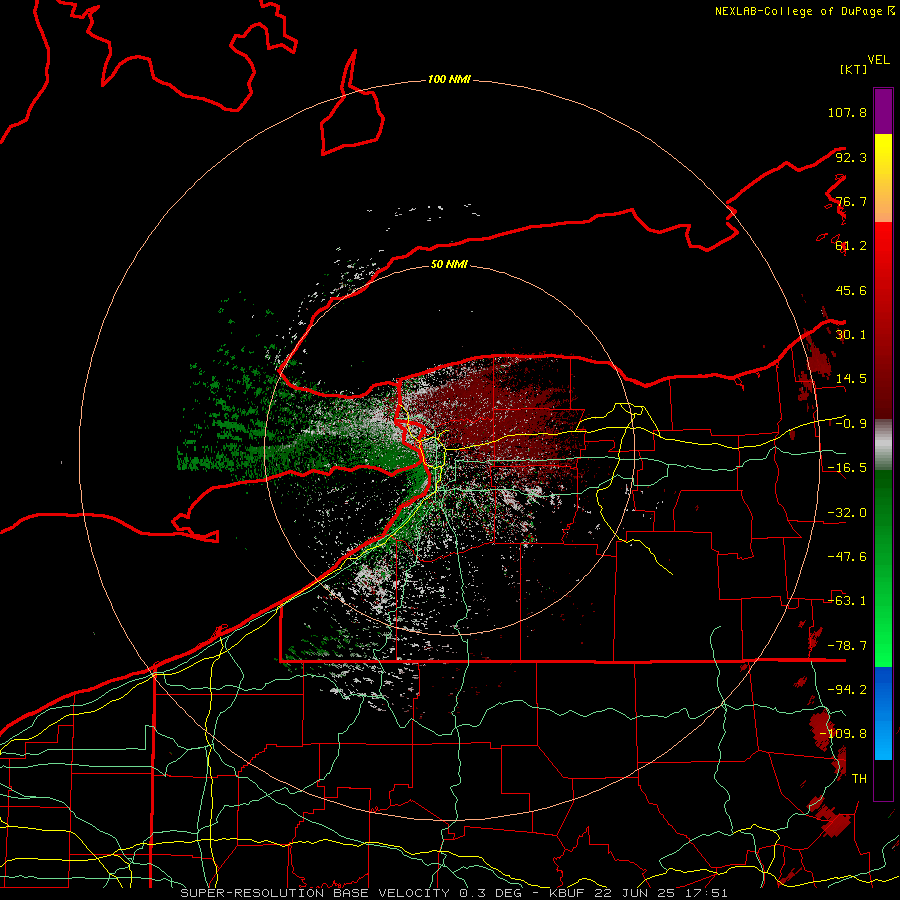Click the -32.0 velocity scale value
900x900 pixels.
point(847,513)
